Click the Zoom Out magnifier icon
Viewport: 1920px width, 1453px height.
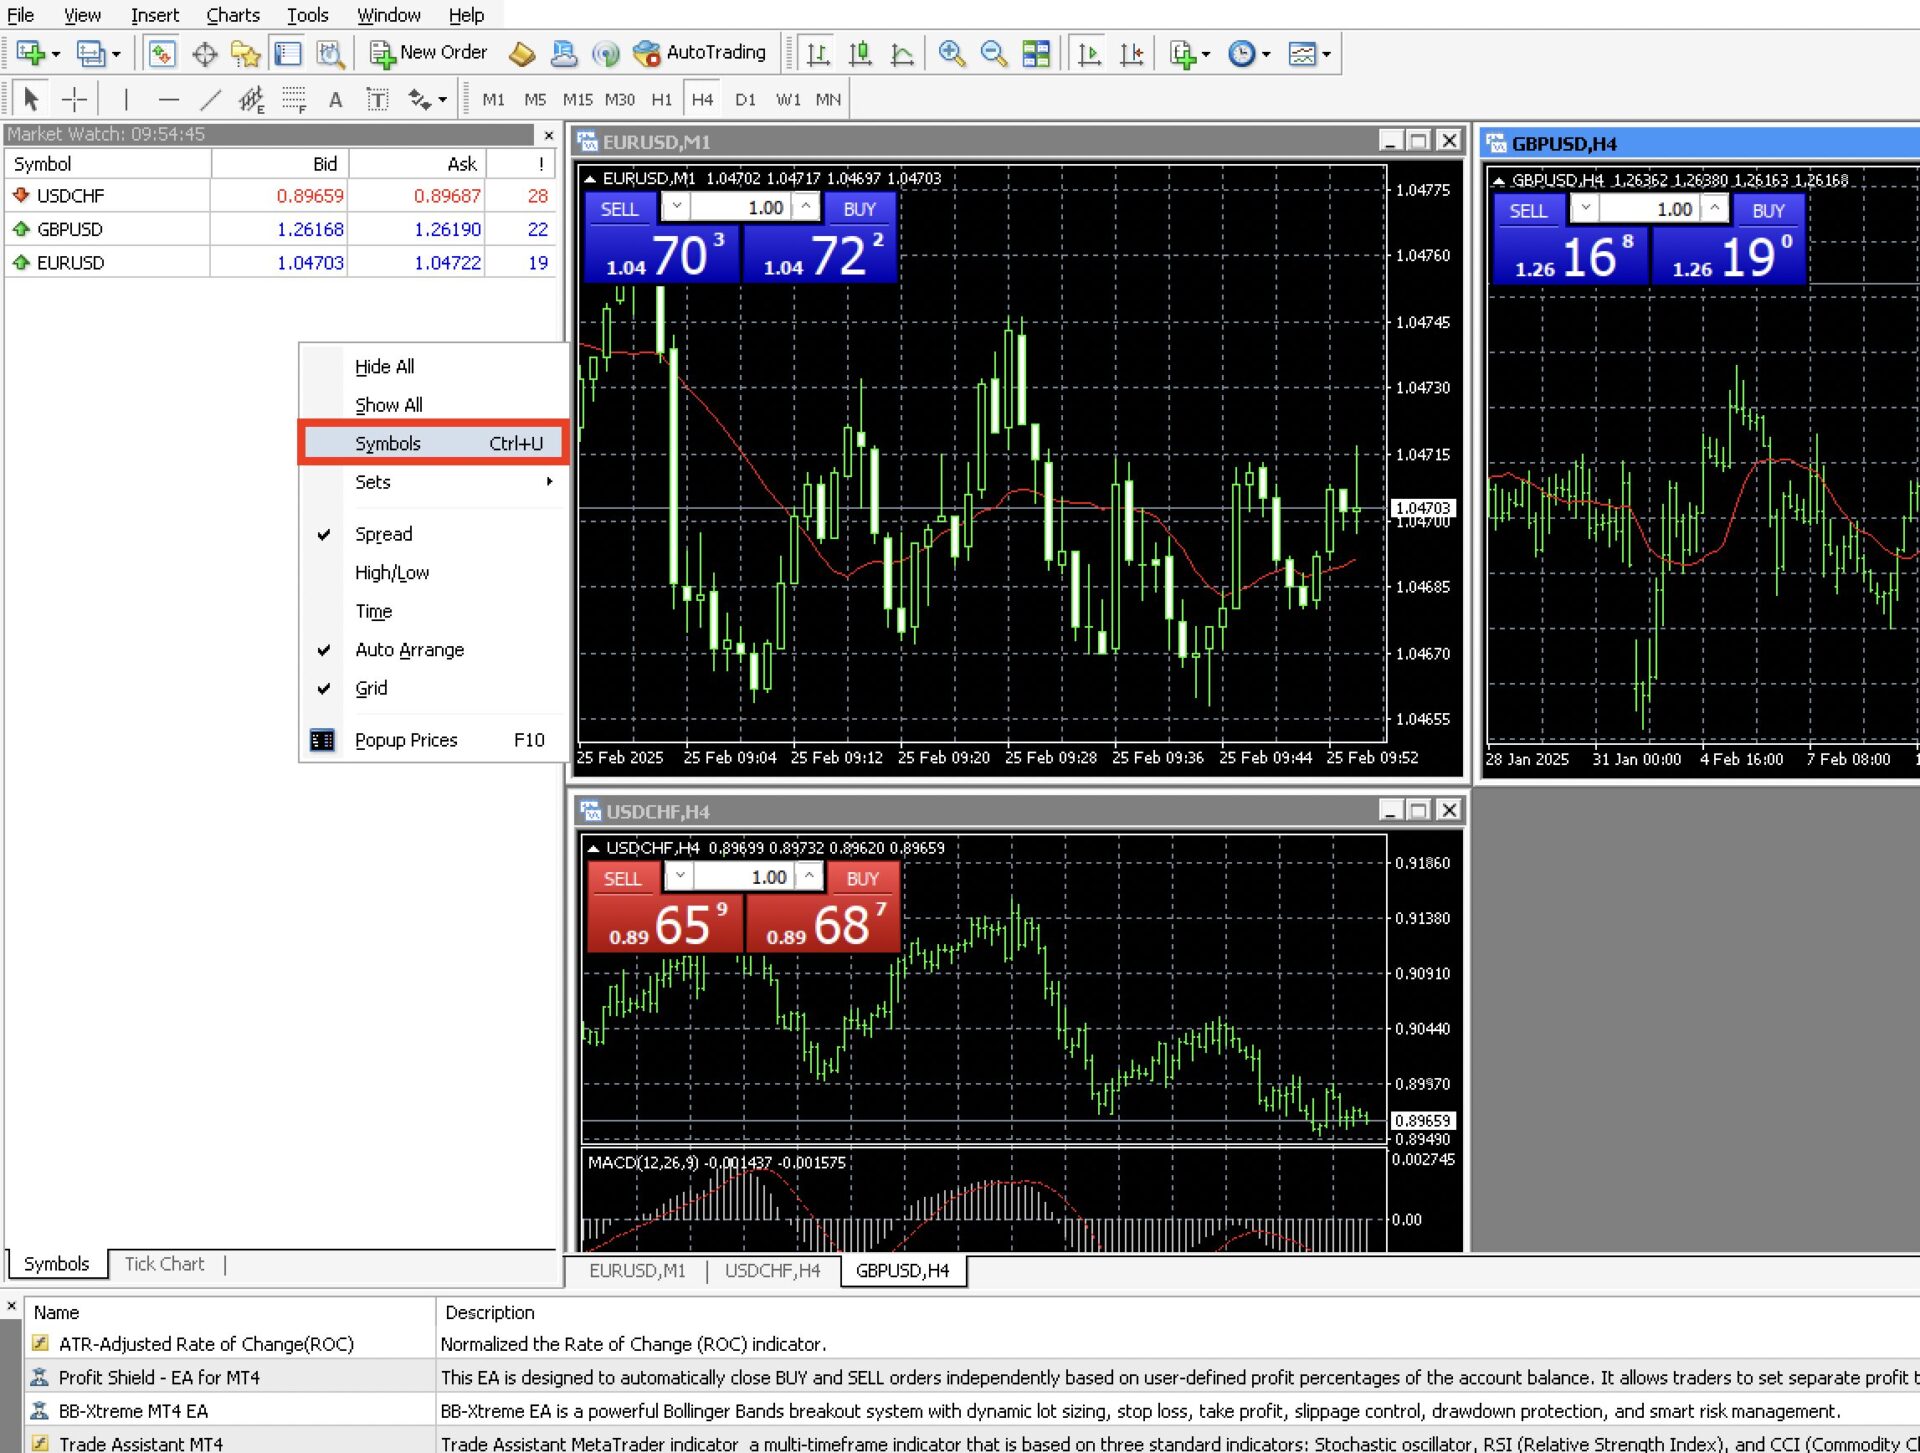pos(993,53)
